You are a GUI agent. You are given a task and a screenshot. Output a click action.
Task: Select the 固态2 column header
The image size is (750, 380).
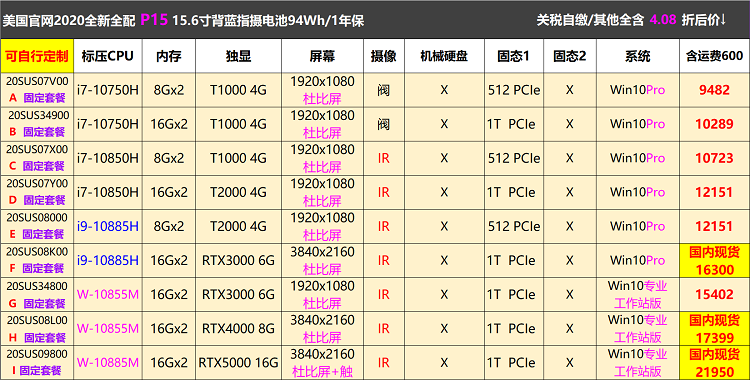pyautogui.click(x=570, y=56)
